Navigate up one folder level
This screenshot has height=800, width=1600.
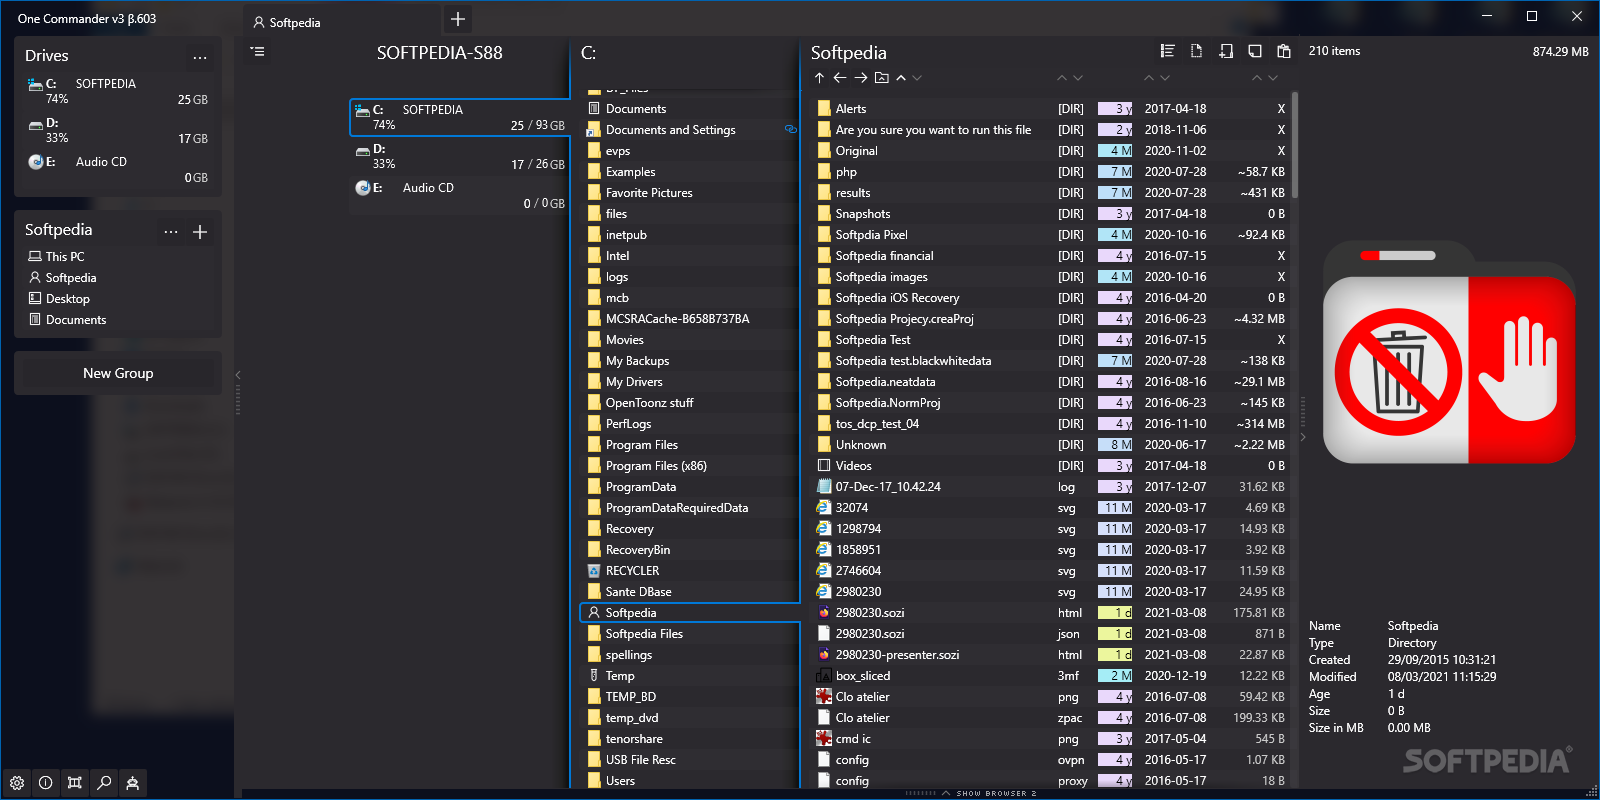(x=819, y=77)
